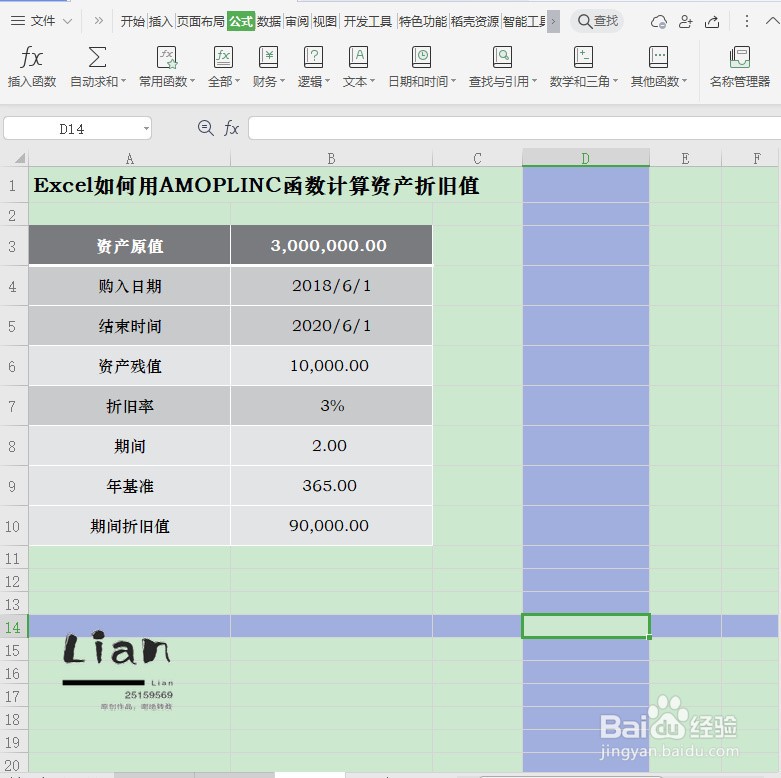Viewport: 781px width, 778px height.
Task: Select cell with 90,000.00
Action: tap(331, 525)
